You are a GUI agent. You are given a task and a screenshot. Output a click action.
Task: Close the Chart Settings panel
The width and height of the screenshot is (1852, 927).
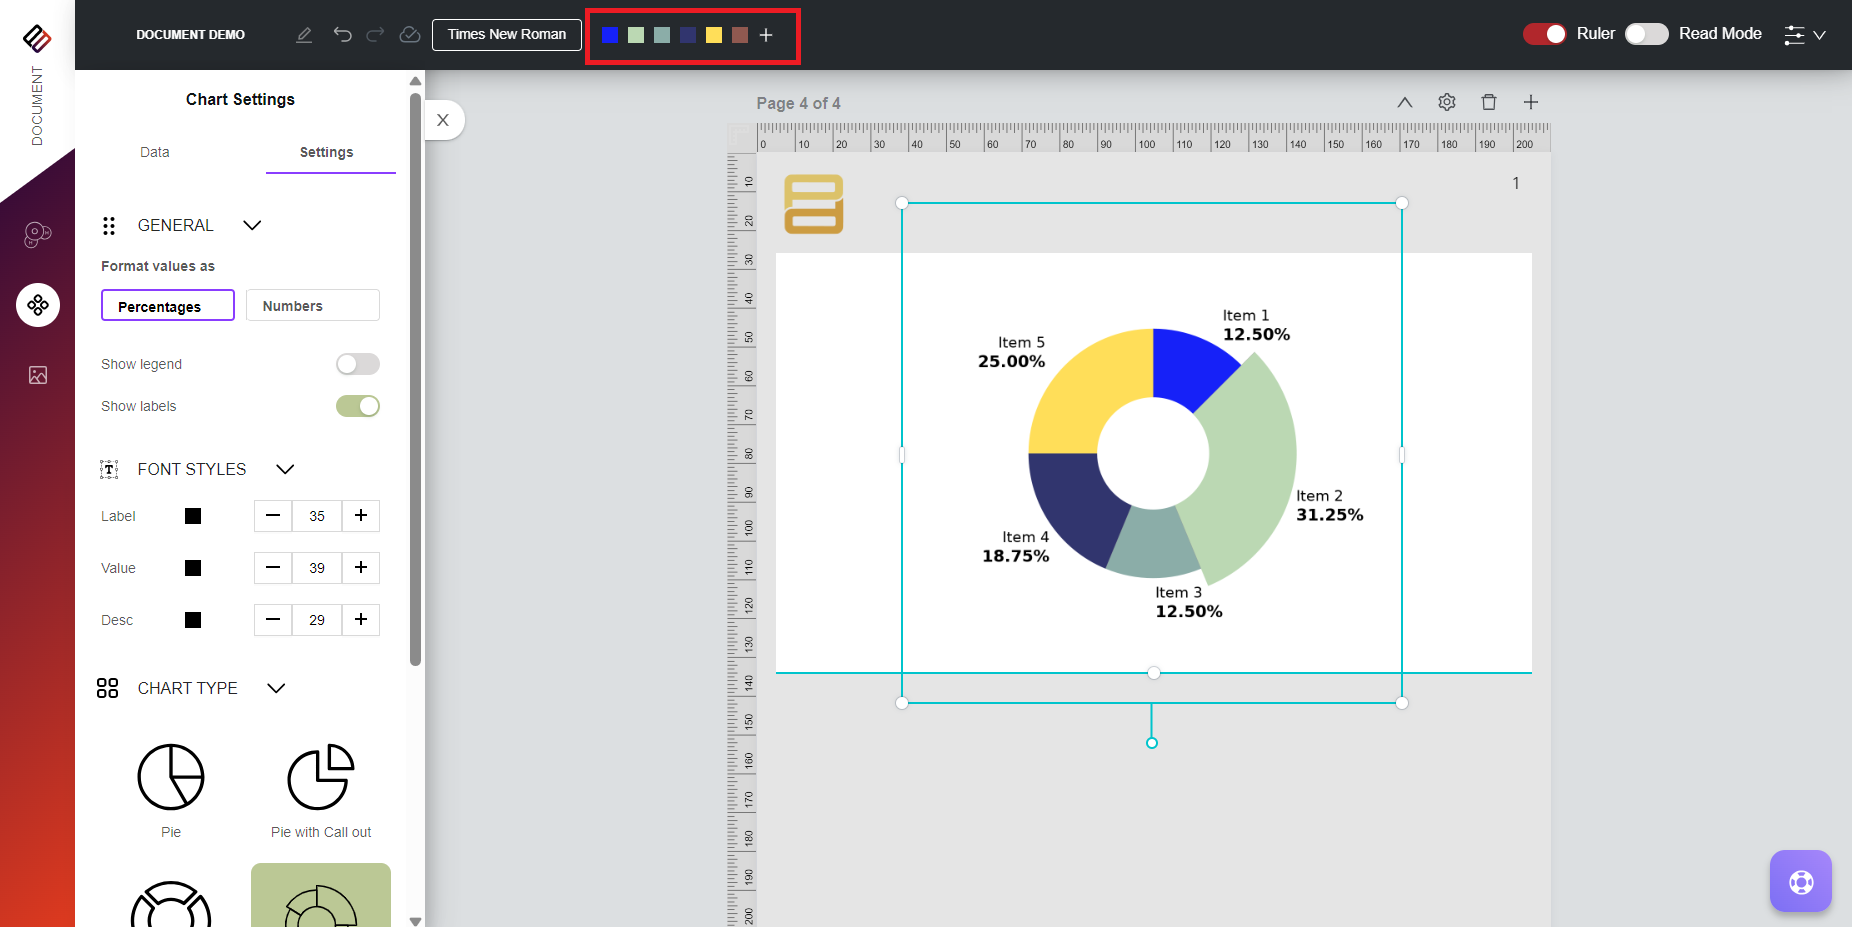(x=443, y=120)
